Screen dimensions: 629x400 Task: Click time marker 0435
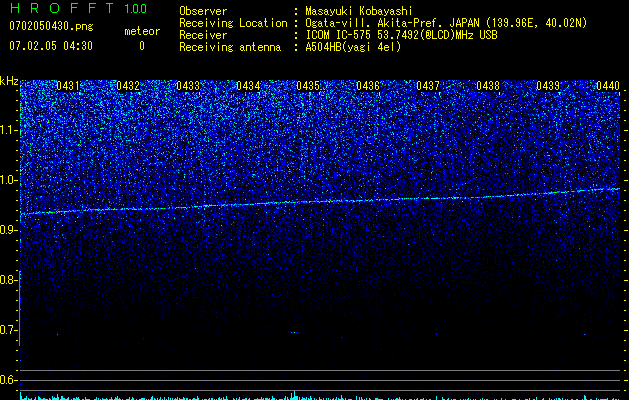coord(308,86)
